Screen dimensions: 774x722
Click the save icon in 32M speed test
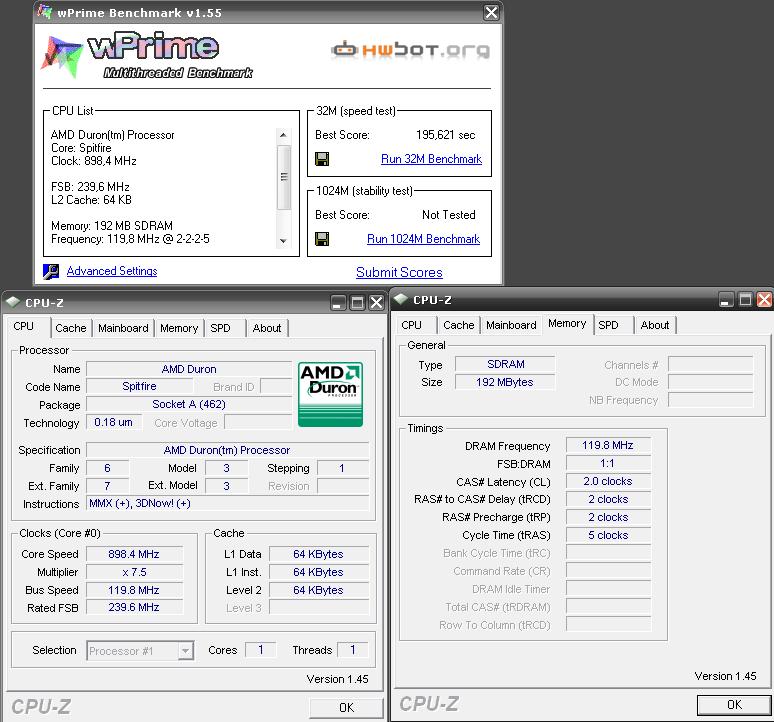pos(322,159)
